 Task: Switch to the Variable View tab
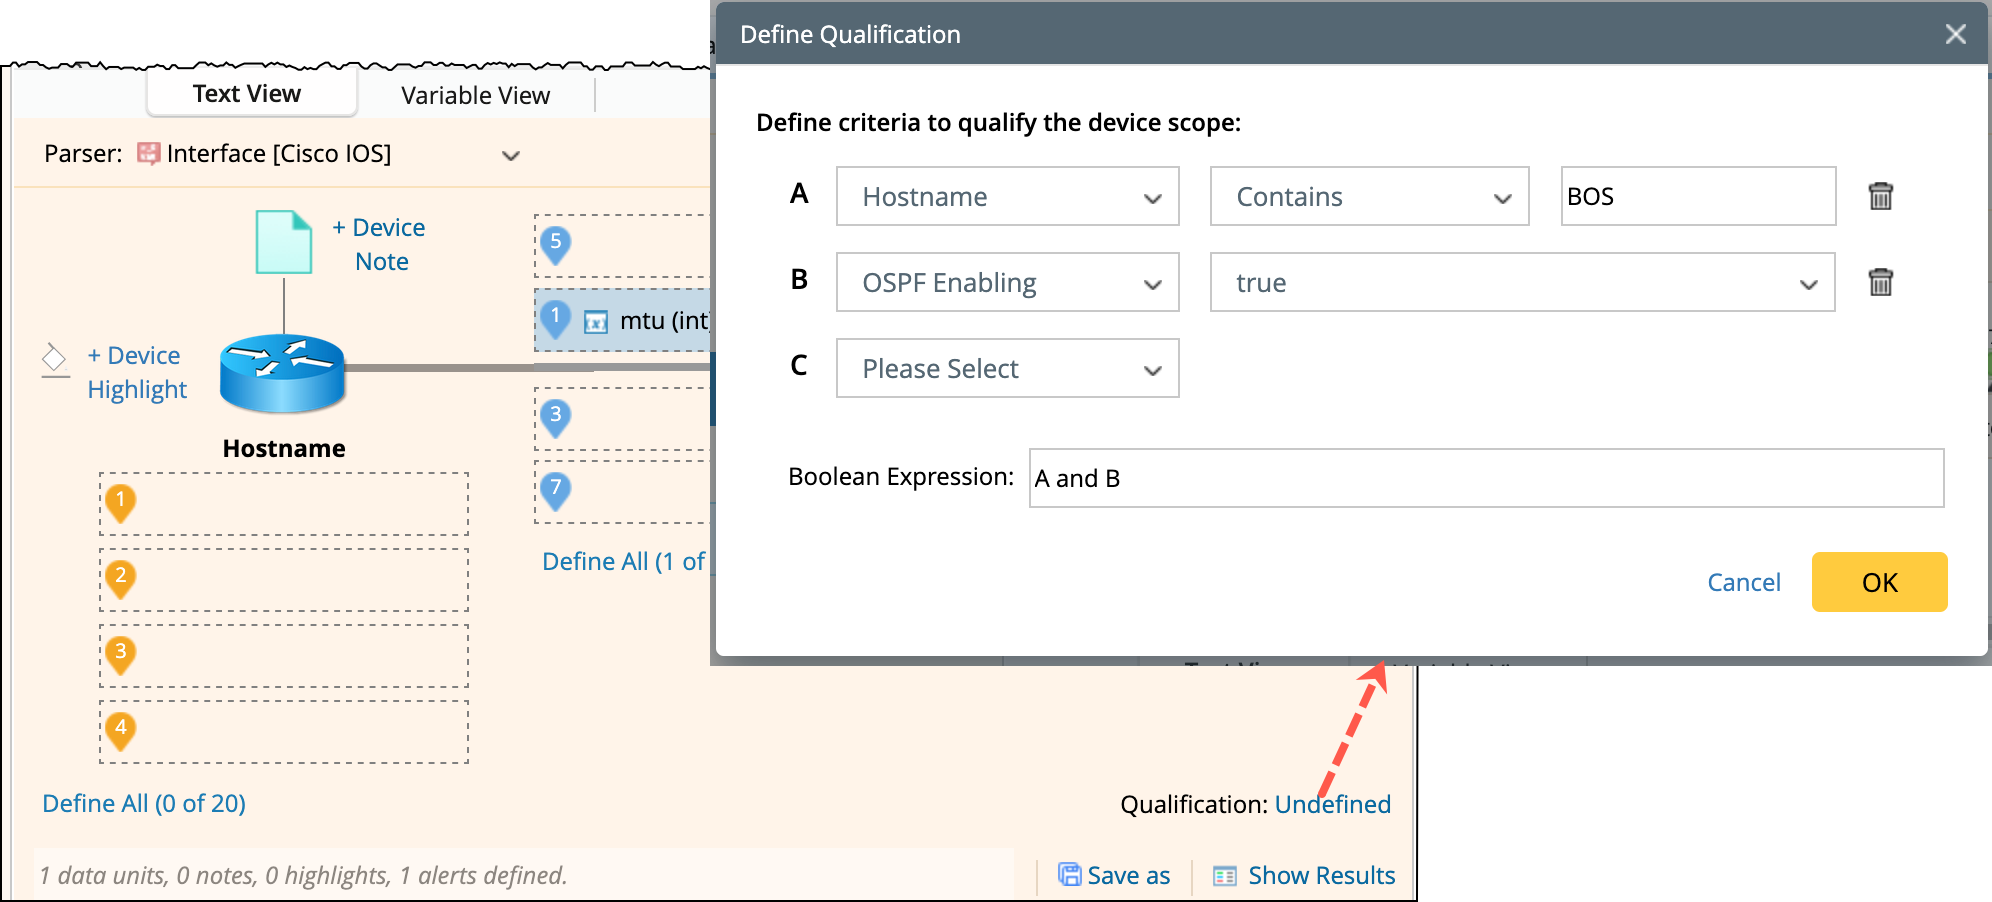pyautogui.click(x=475, y=95)
